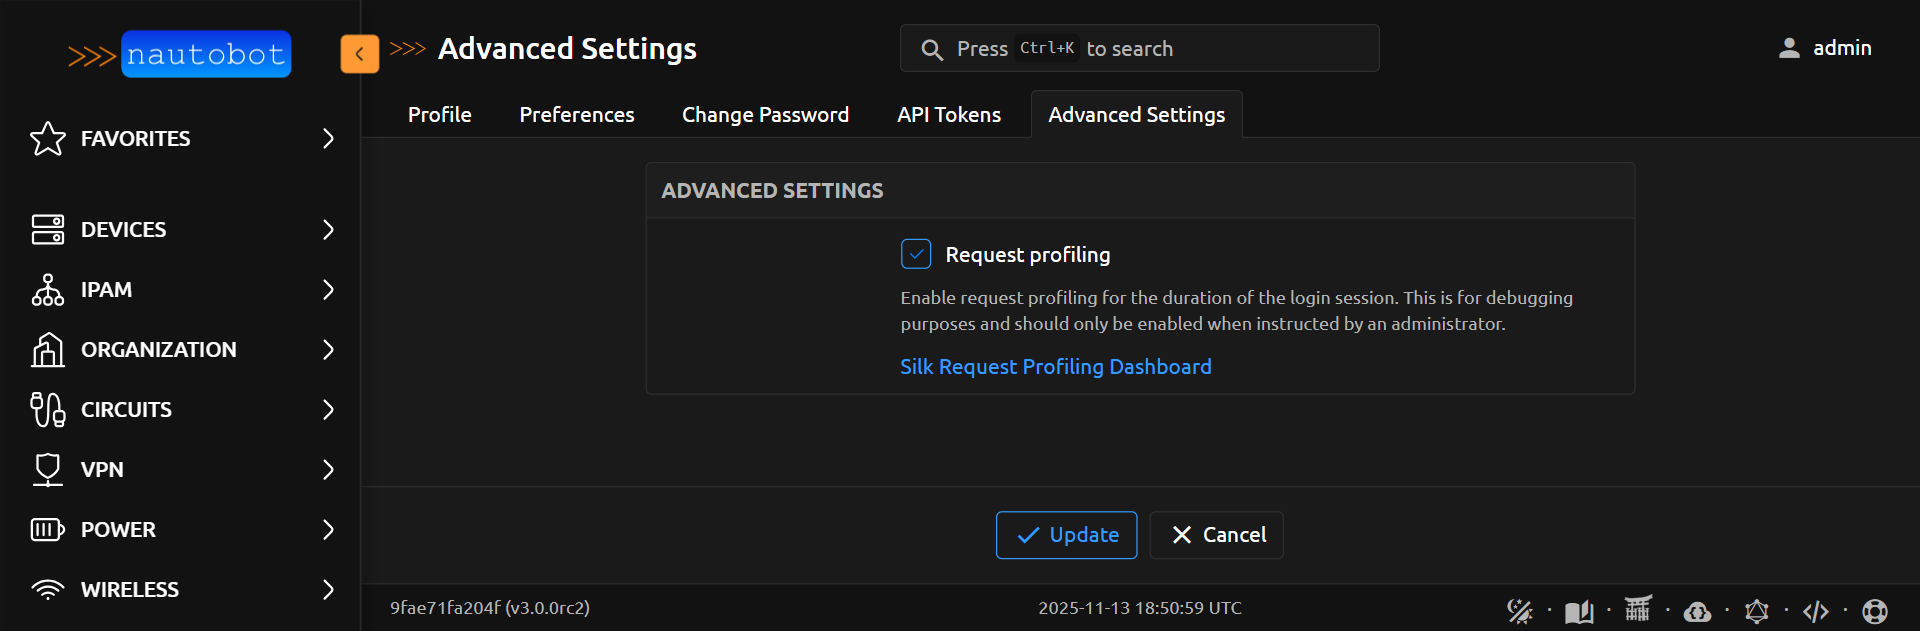Open the Change Password tab

point(765,115)
